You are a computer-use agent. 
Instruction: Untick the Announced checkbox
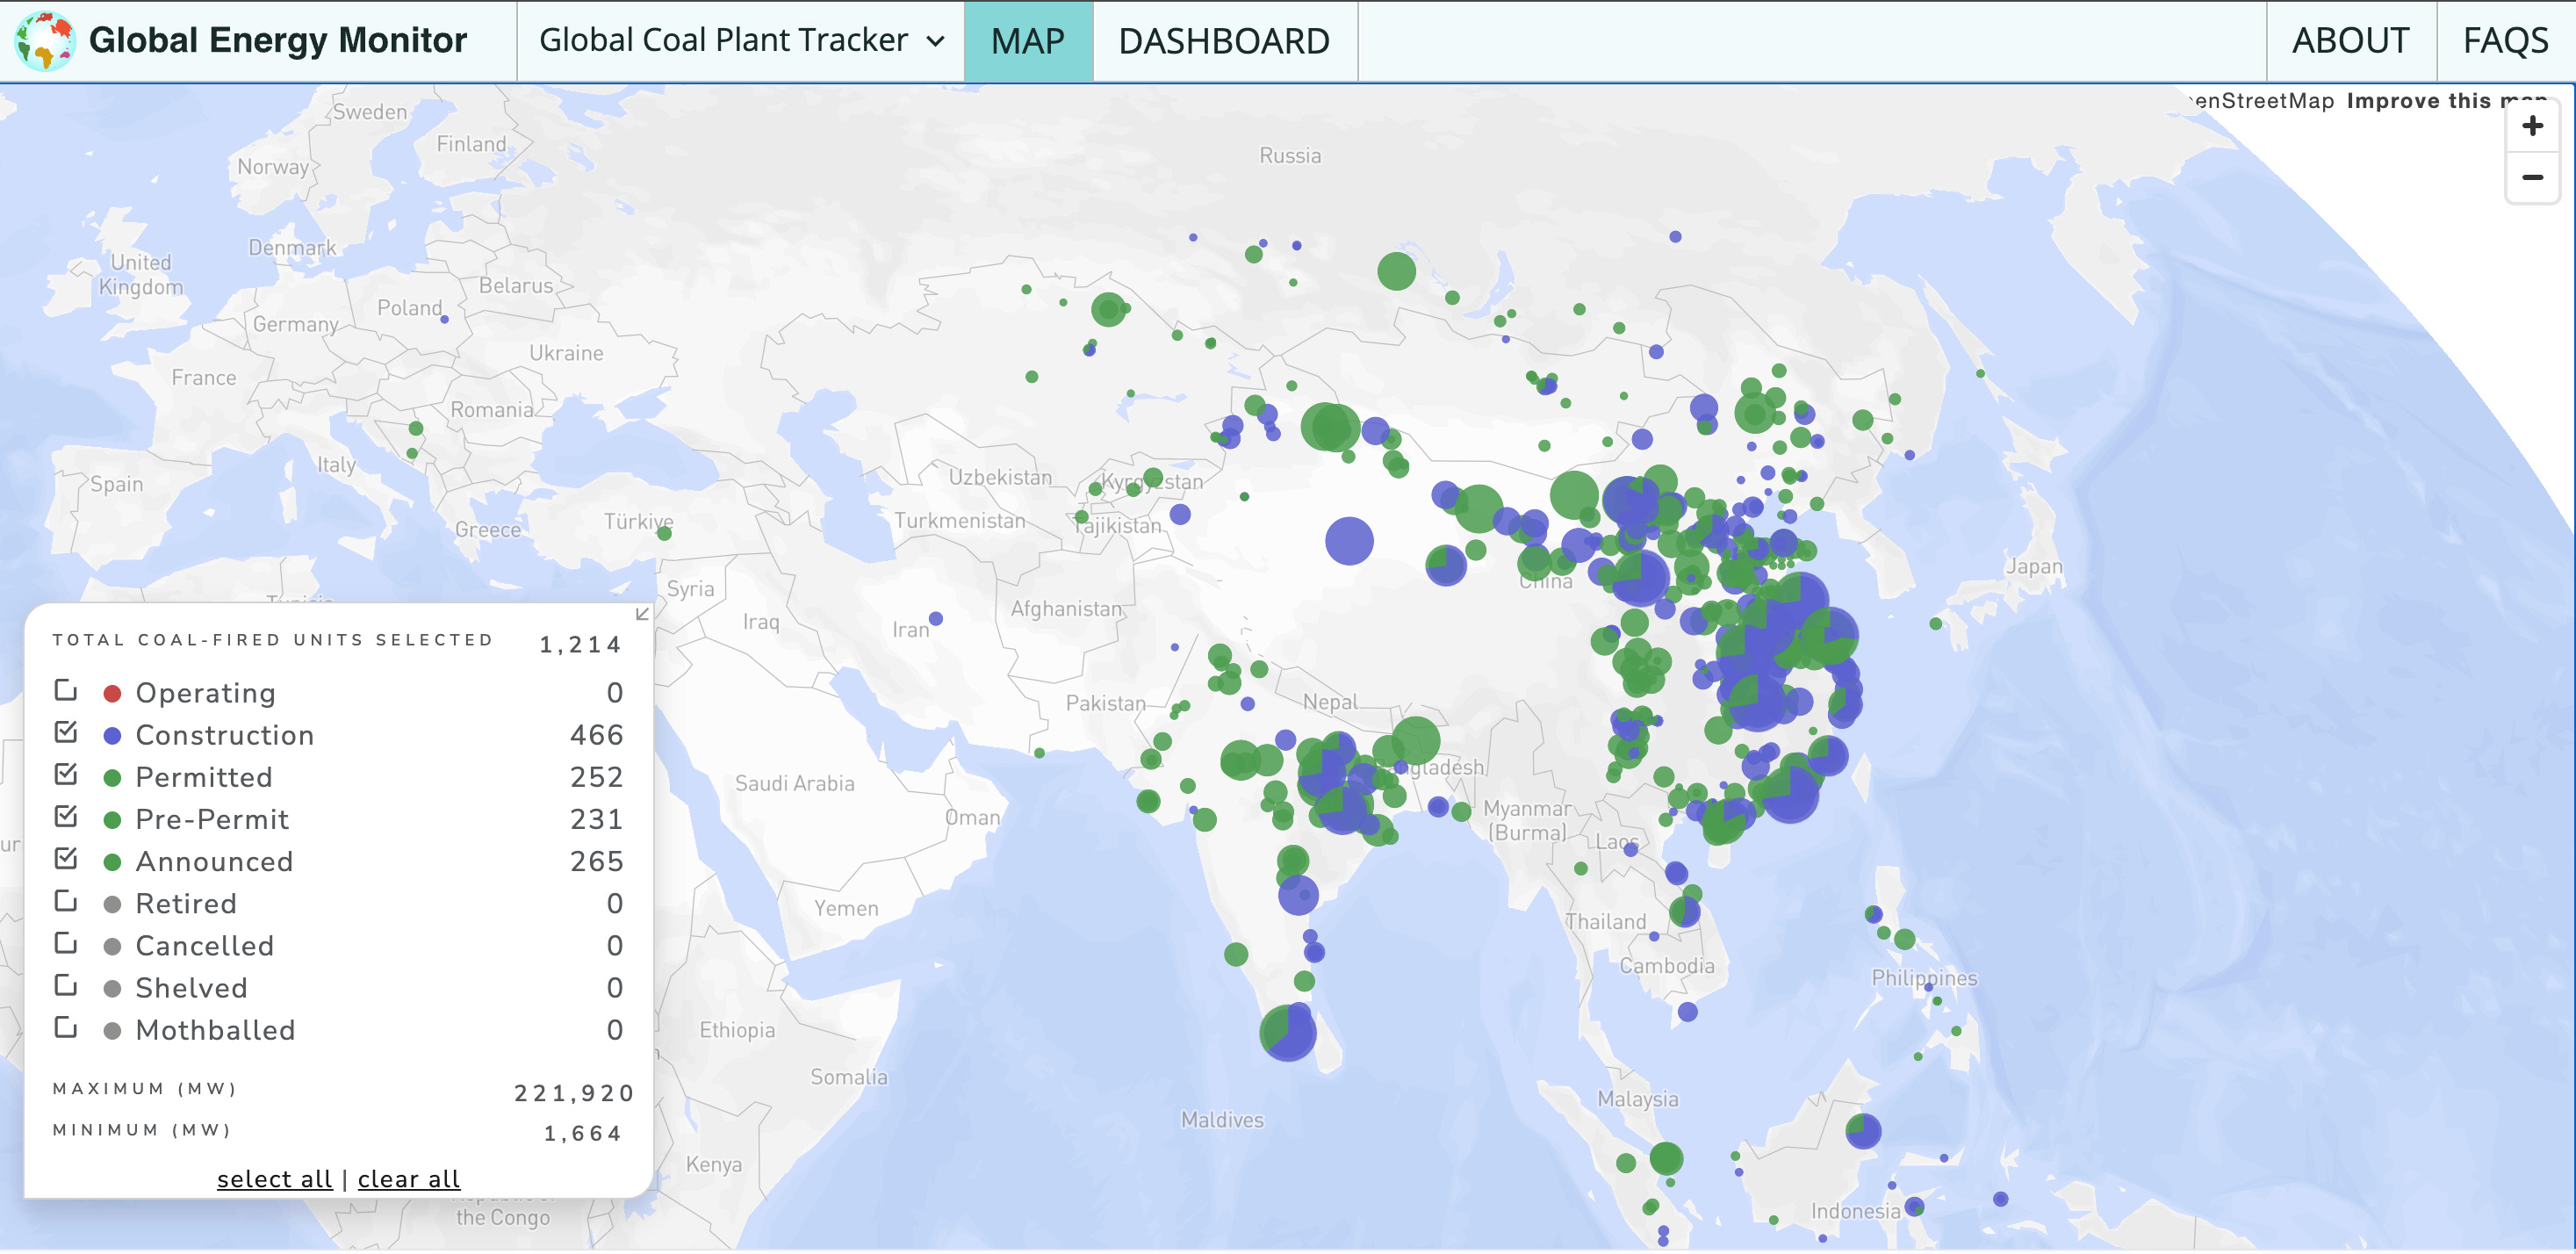[66, 859]
